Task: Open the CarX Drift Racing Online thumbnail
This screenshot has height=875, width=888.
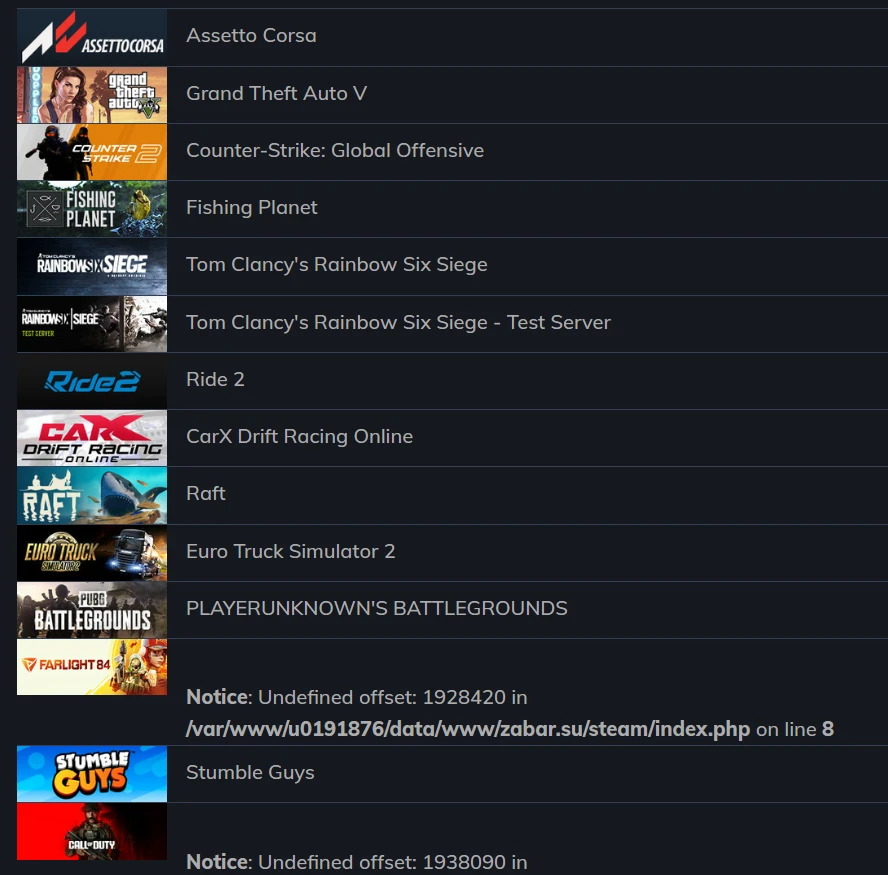Action: click(x=92, y=438)
